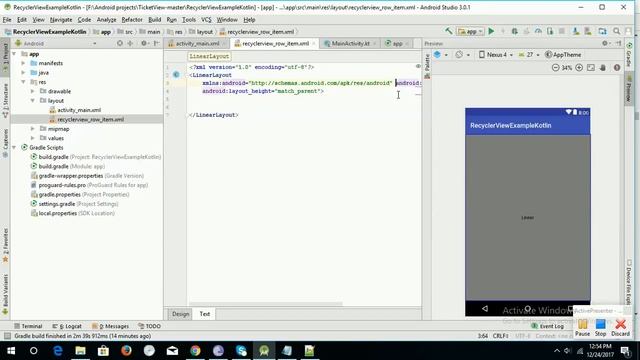Screen dimensions: 640x360
Task: Collapse the app module tree node
Action: point(14,54)
